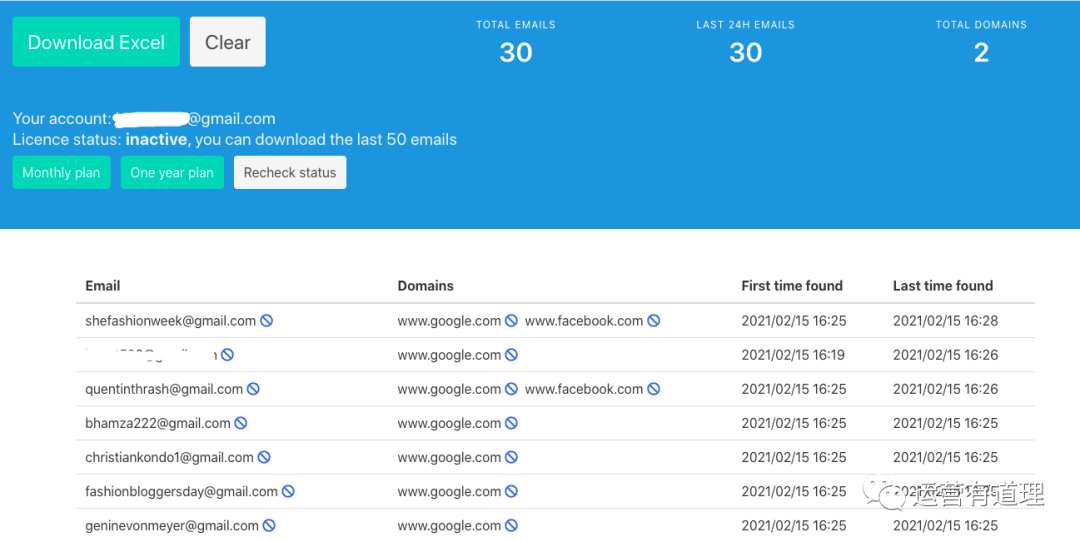Click the Last time found header
Image resolution: width=1080 pixels, height=542 pixels.
click(943, 286)
